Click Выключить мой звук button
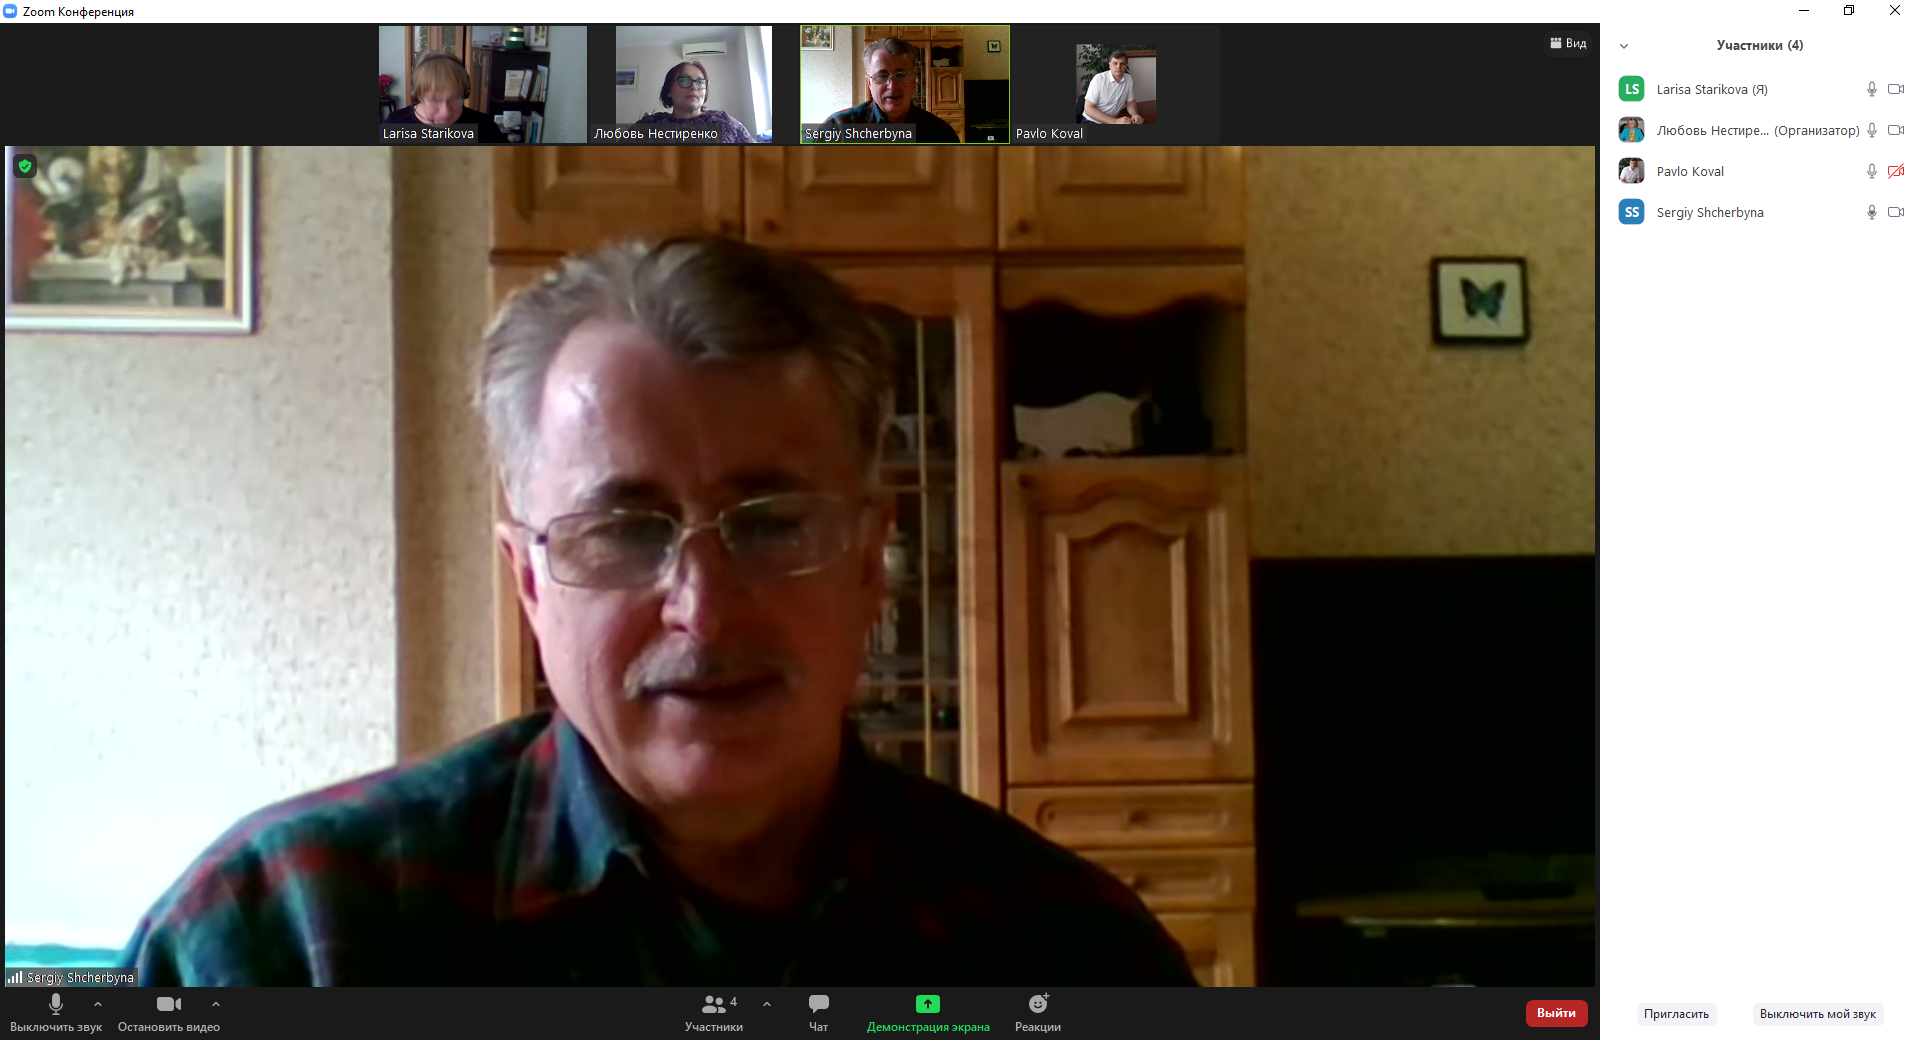The width and height of the screenshot is (1920, 1040). pos(1817,1014)
